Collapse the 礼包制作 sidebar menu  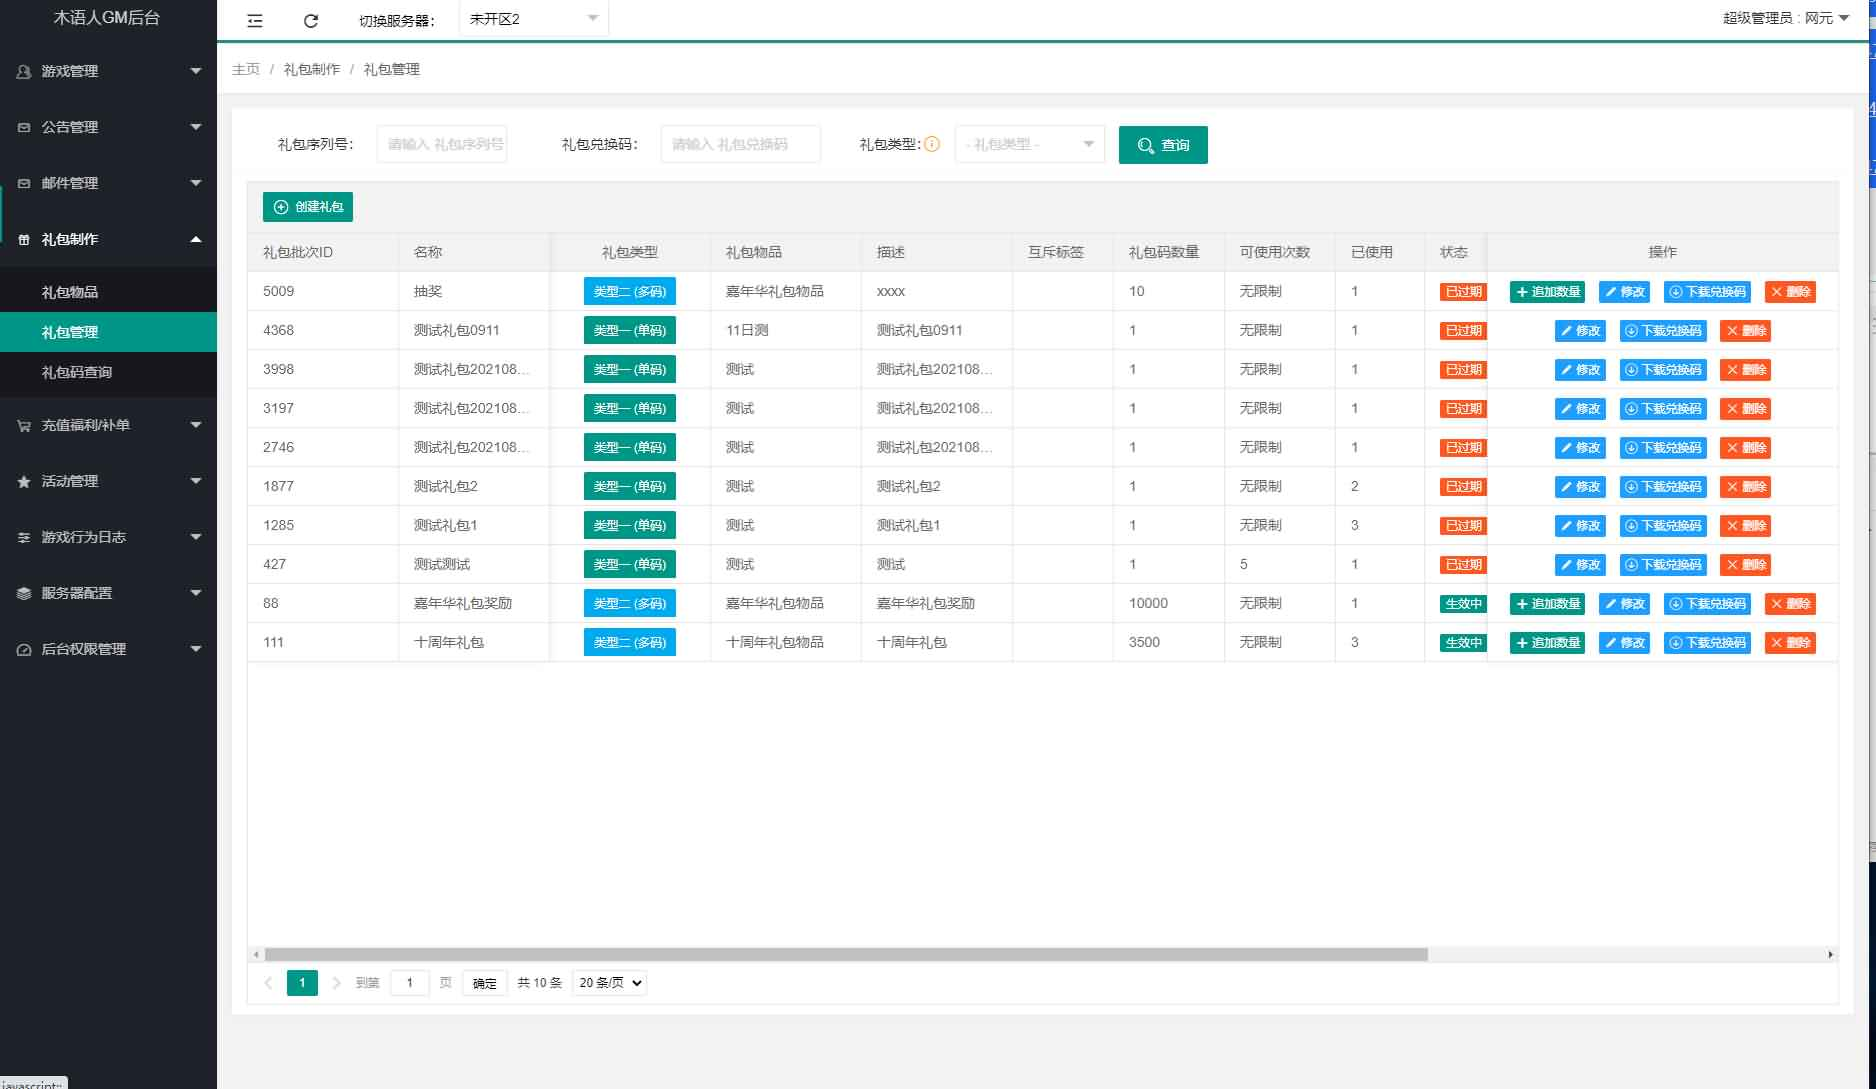pyautogui.click(x=108, y=239)
